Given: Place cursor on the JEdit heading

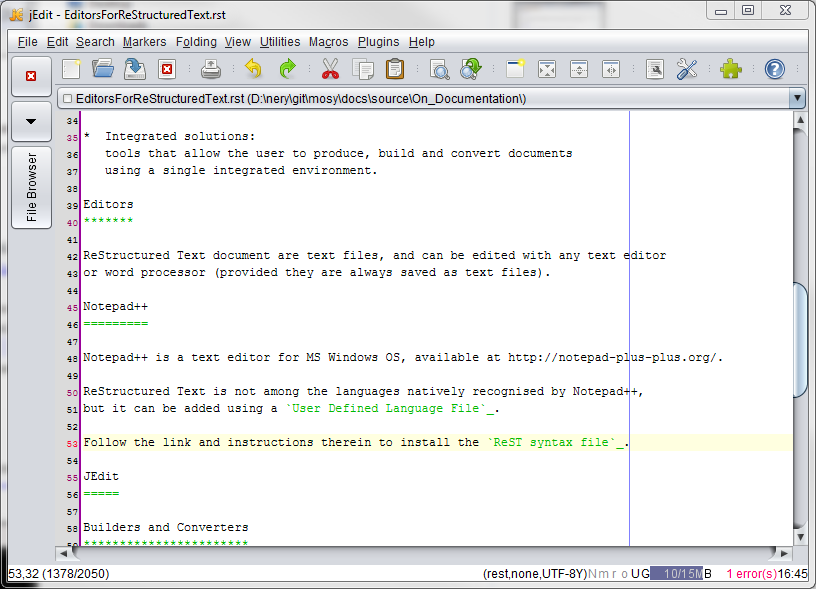Looking at the screenshot, I should click(101, 477).
